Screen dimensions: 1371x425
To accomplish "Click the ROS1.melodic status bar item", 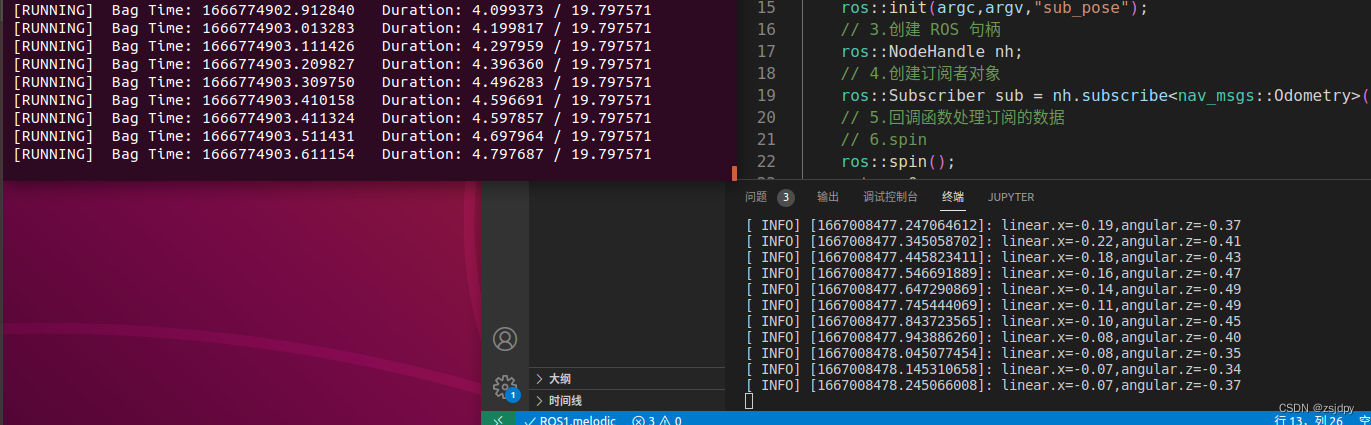I will pos(570,421).
